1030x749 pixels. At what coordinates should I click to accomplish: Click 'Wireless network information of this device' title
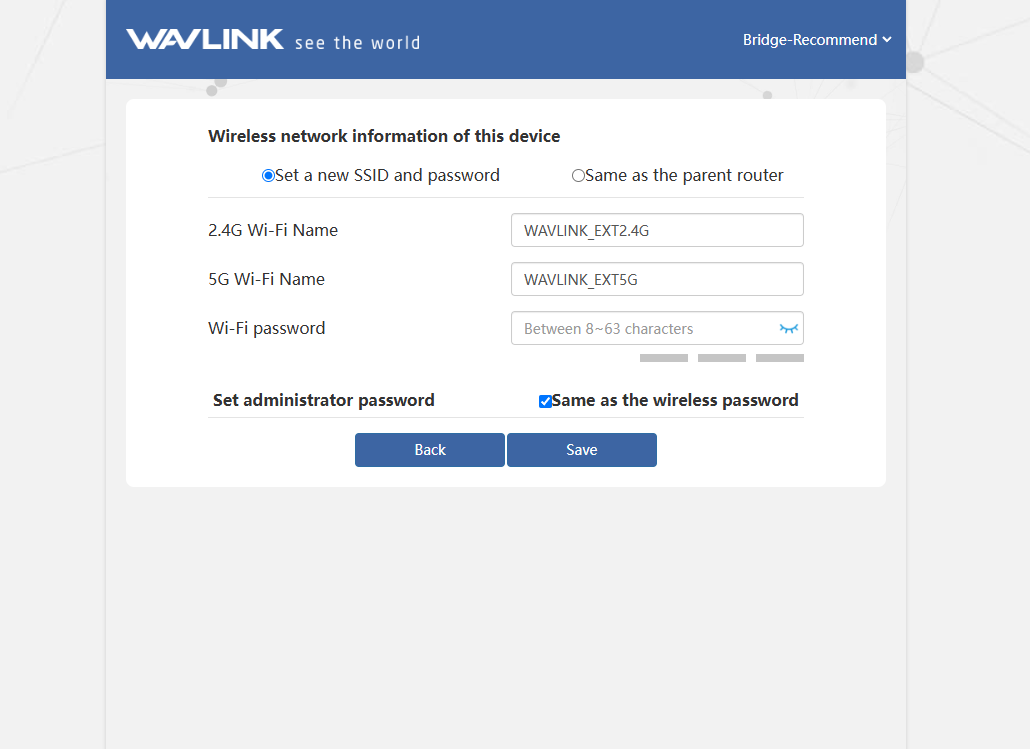(384, 136)
